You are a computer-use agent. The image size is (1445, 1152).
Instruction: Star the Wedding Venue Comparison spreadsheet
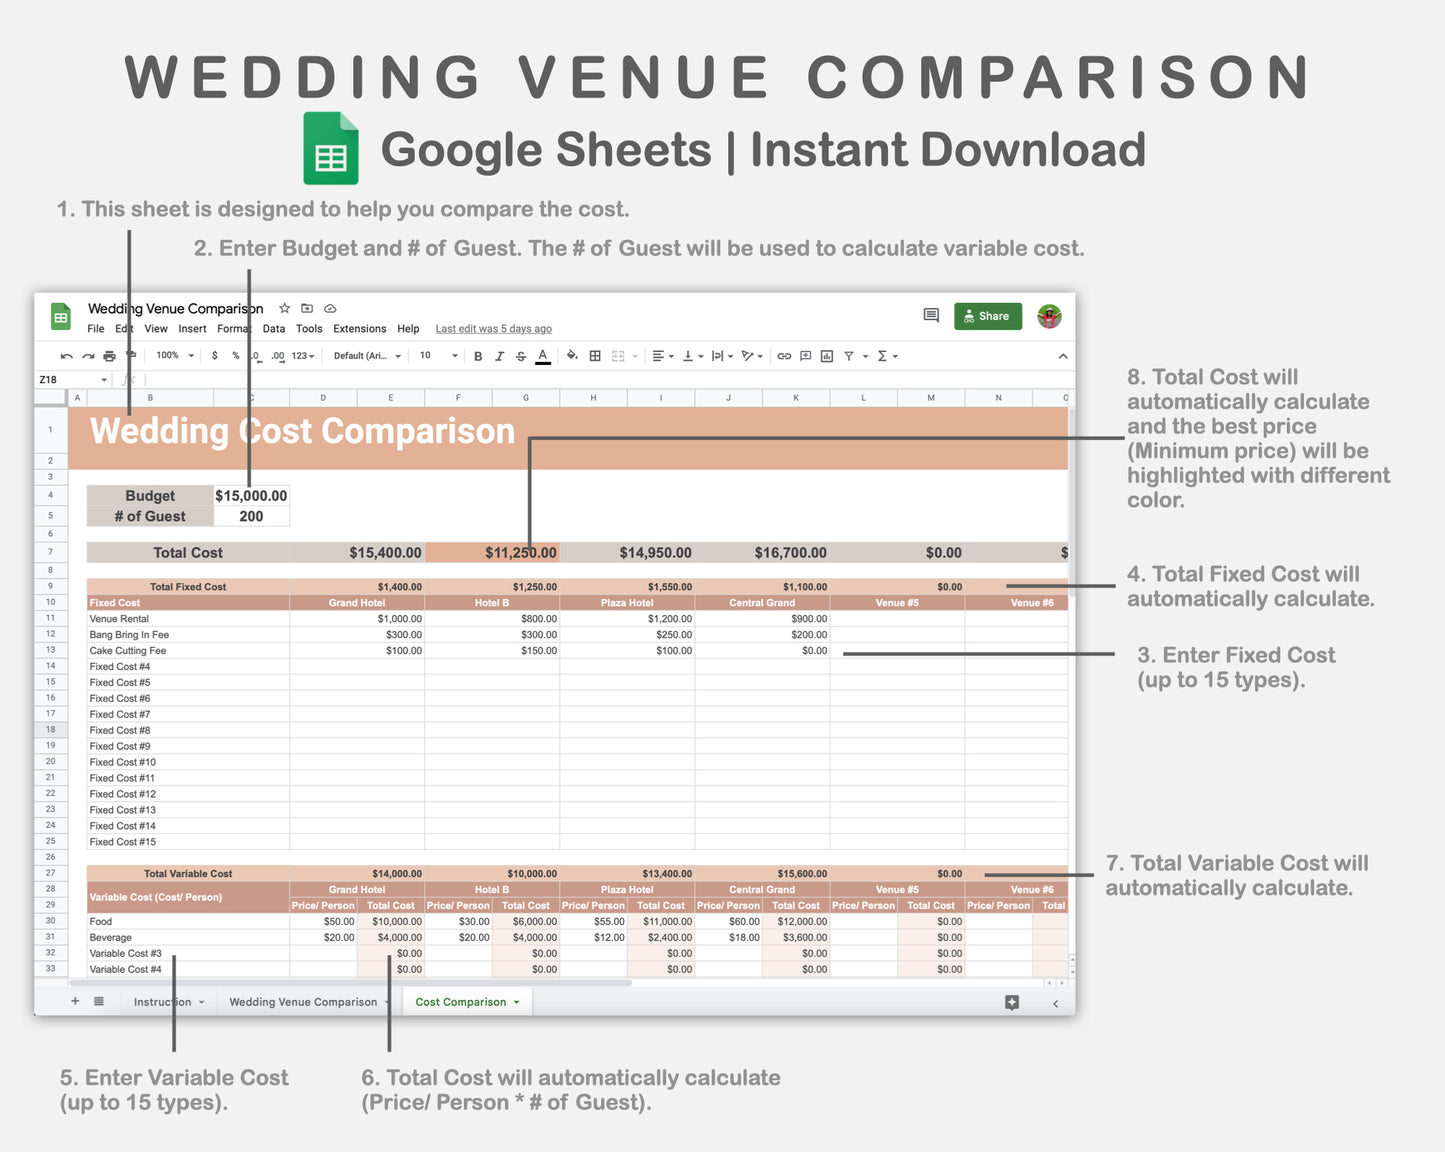point(284,308)
